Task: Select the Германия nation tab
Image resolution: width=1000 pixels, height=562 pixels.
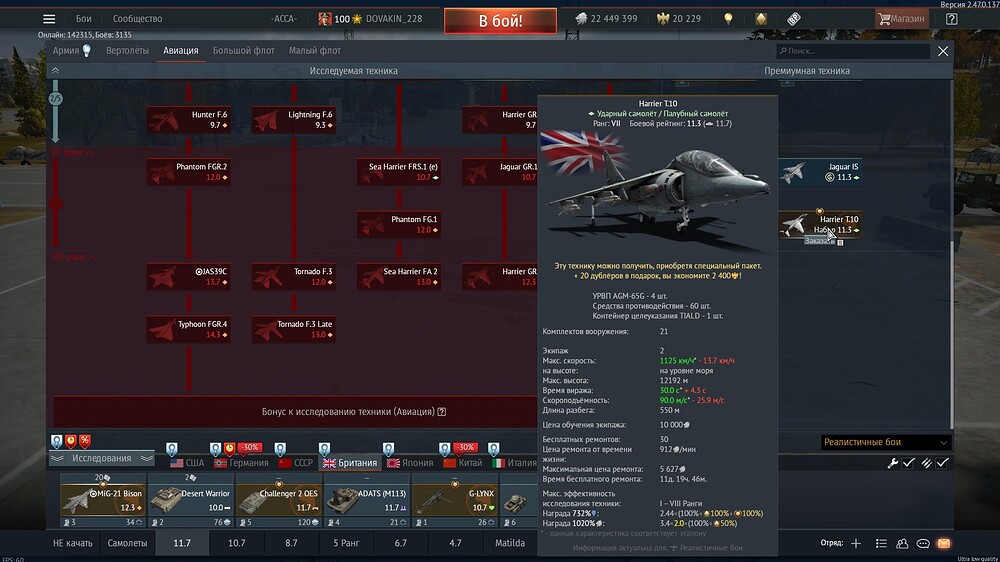Action: (x=242, y=463)
